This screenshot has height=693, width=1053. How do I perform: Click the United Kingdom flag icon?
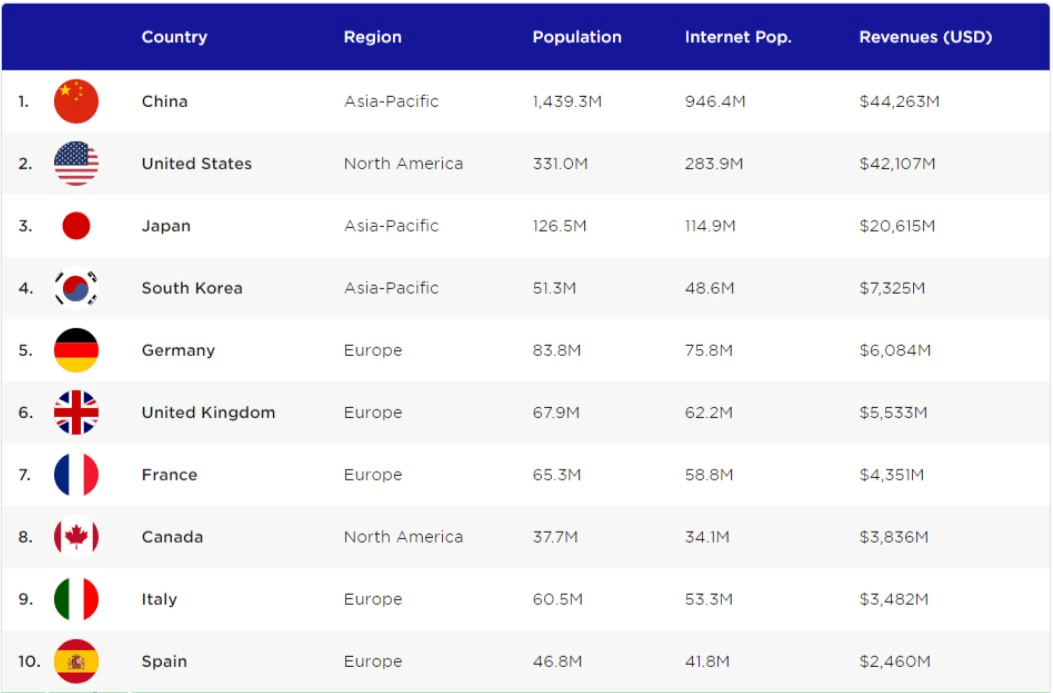click(76, 412)
